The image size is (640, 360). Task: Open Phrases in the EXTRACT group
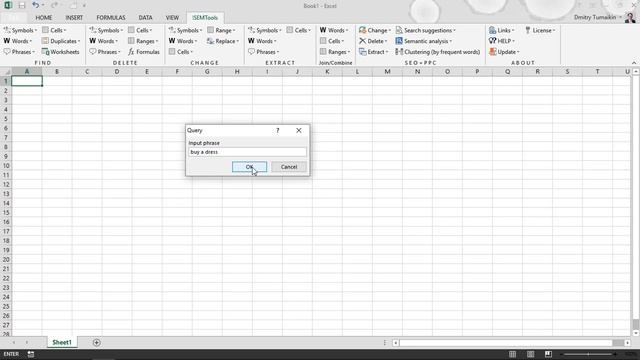(264, 52)
